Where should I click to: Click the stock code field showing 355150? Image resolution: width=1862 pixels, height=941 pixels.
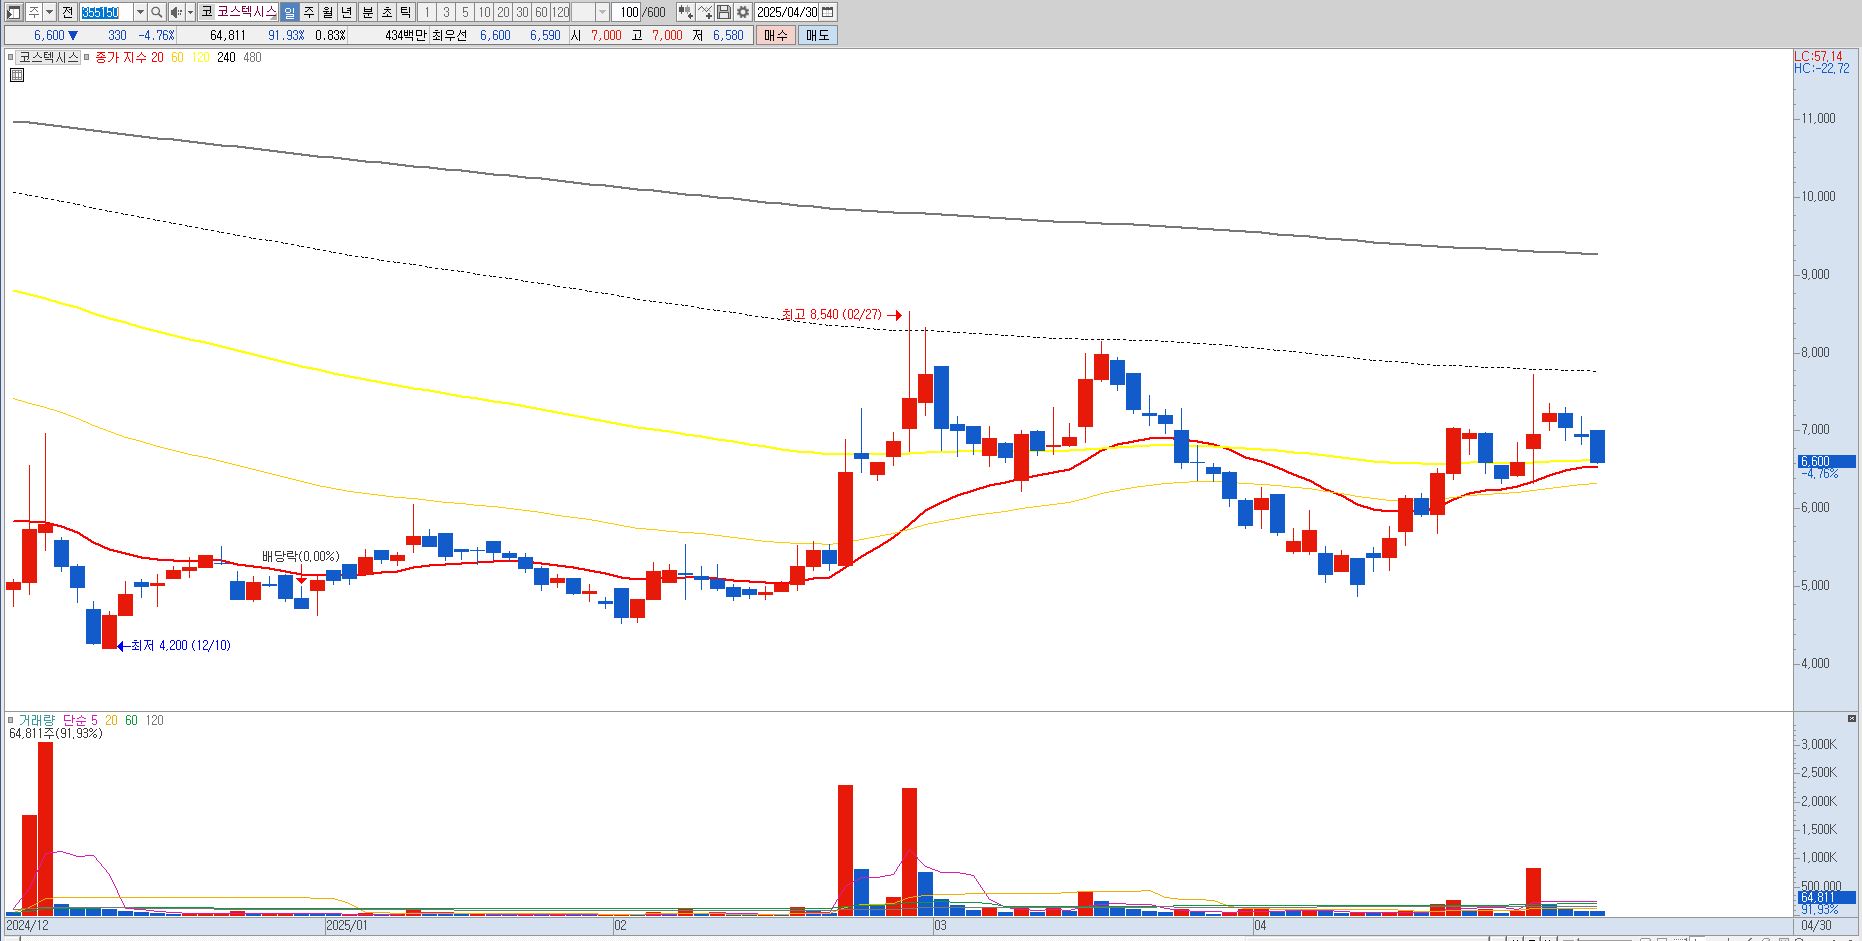tap(106, 12)
